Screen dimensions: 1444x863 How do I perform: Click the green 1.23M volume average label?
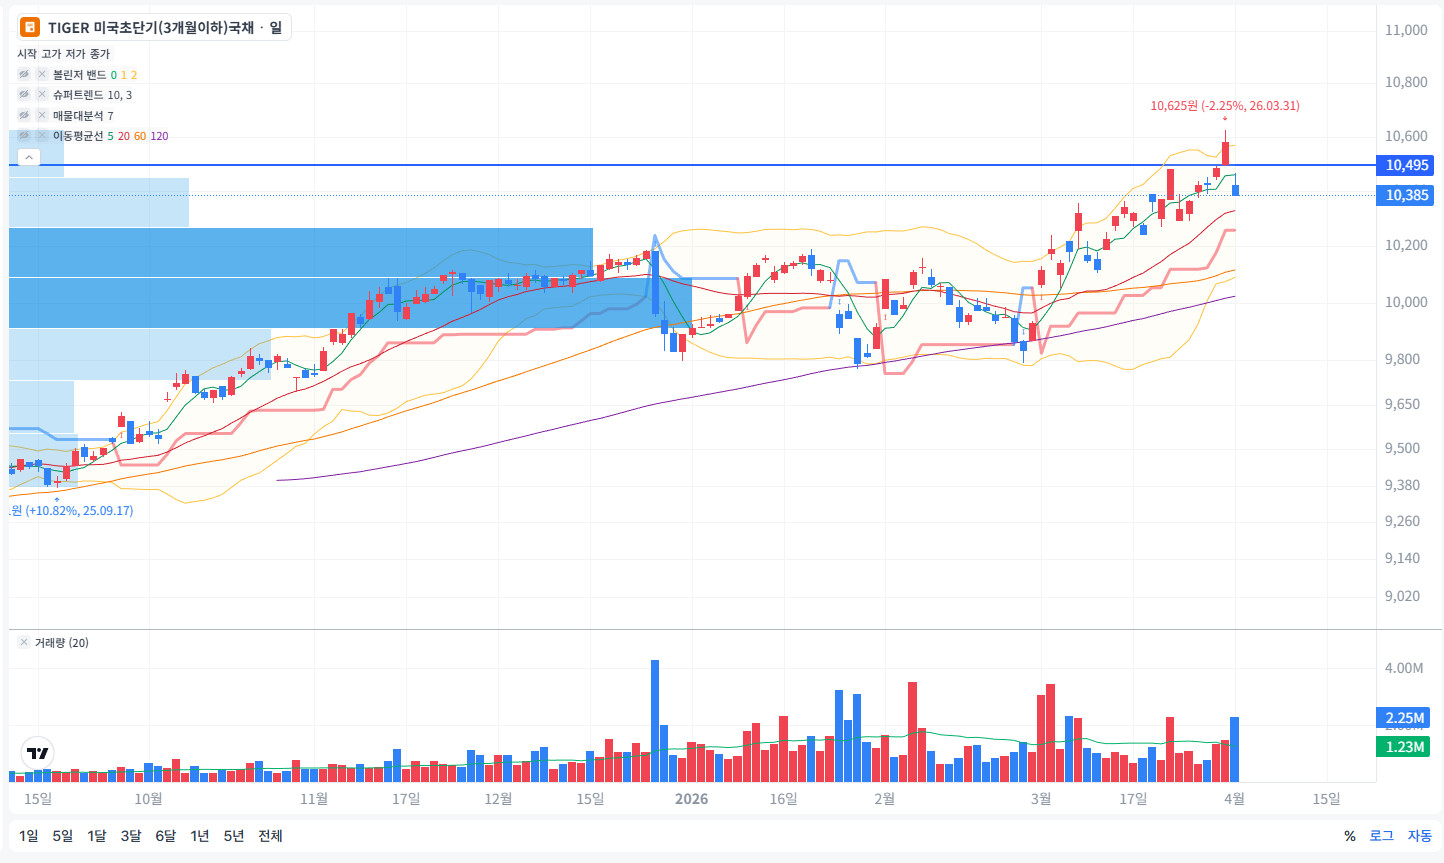coord(1405,747)
